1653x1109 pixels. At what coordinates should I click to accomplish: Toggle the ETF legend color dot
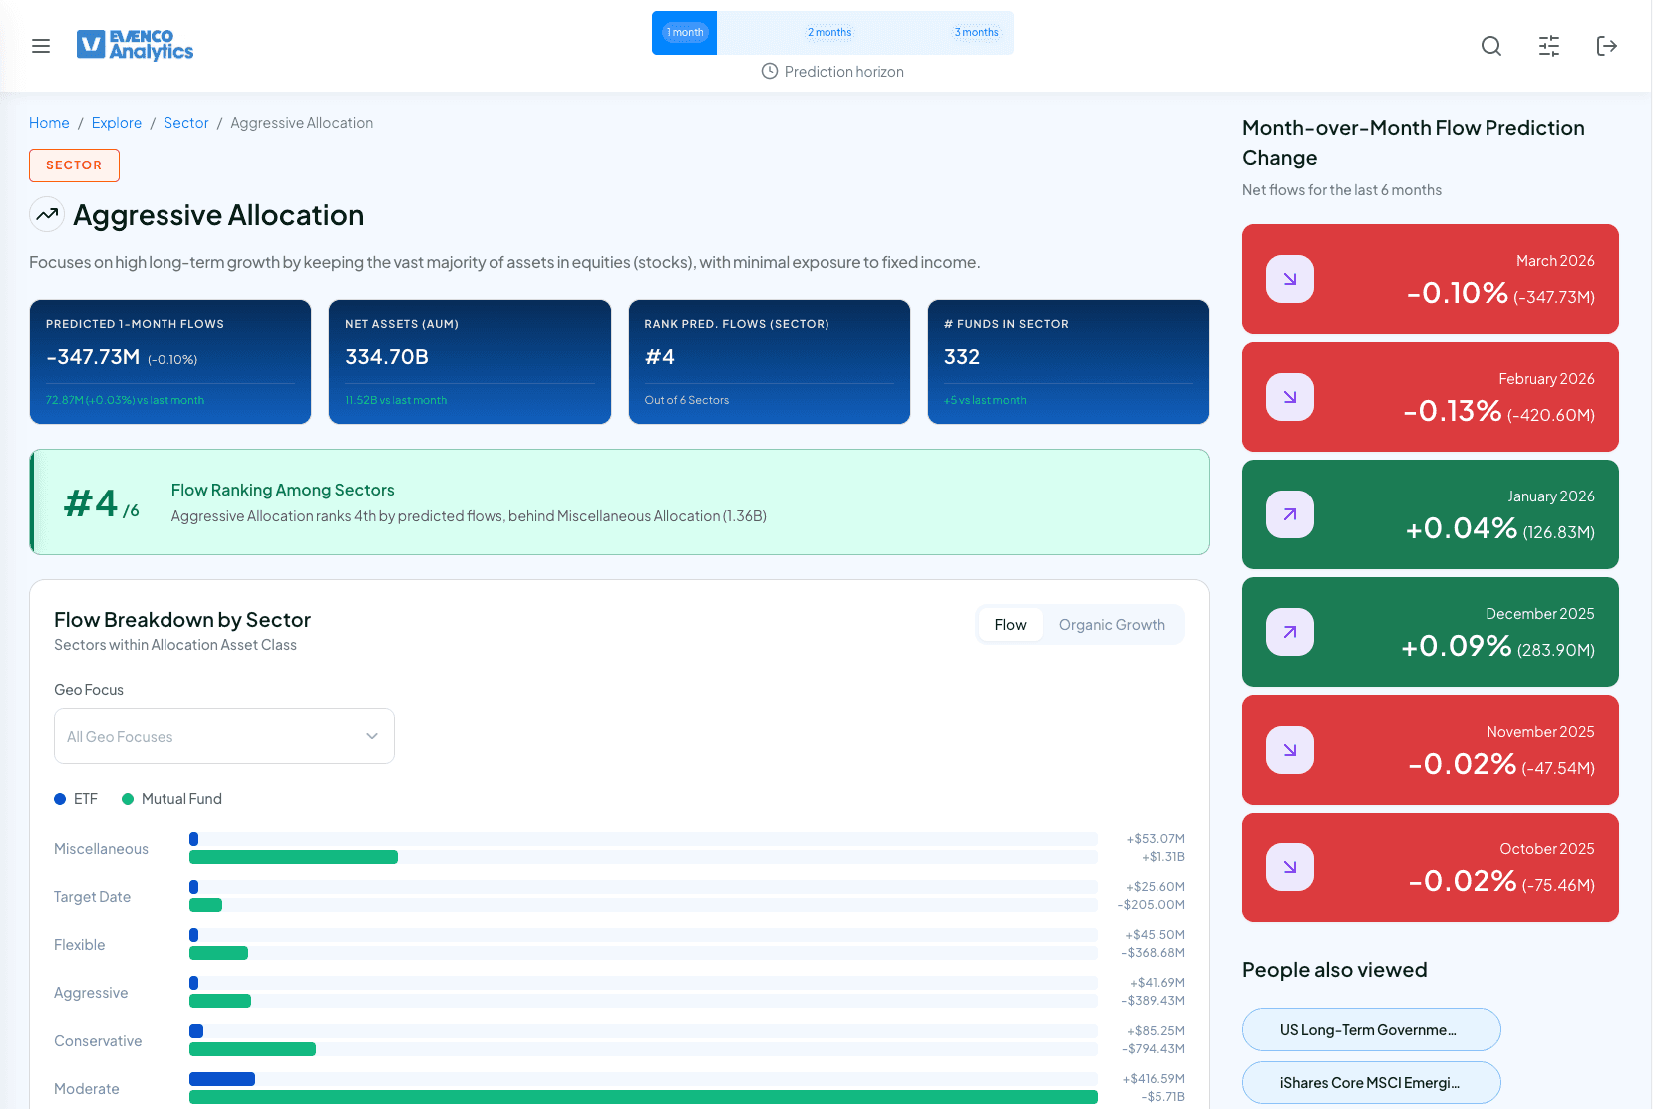[x=60, y=799]
